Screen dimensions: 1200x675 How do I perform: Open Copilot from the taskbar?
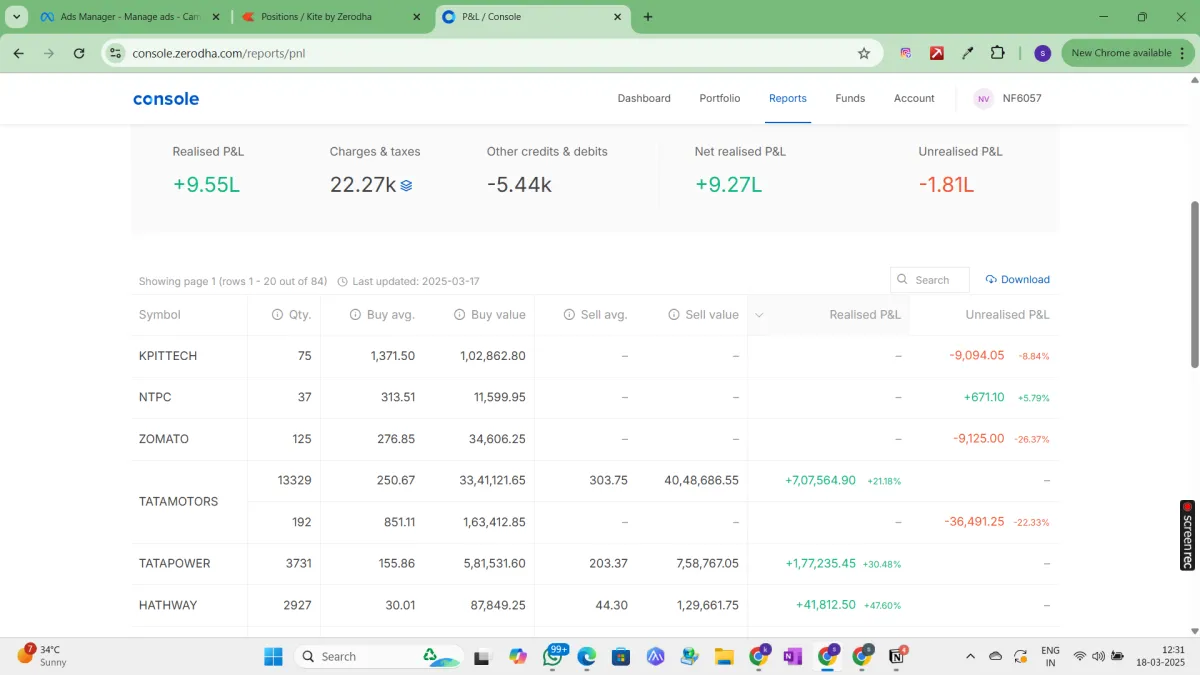(x=517, y=656)
